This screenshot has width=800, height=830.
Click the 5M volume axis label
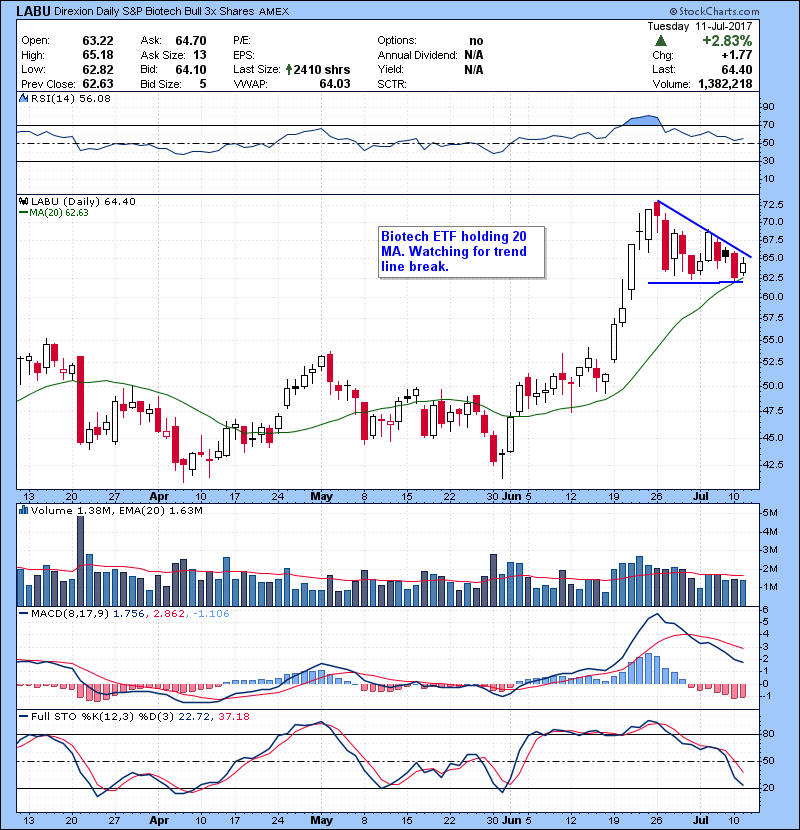770,512
